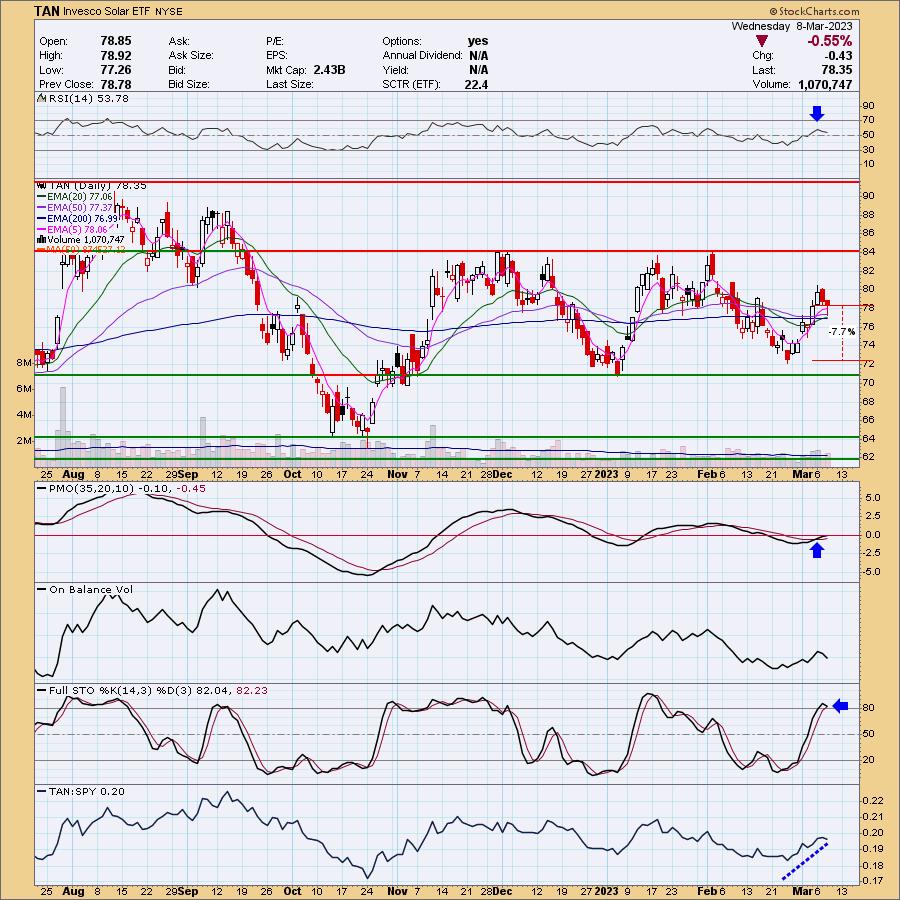Click the EMA(50) 77.37 legend text
The height and width of the screenshot is (900, 900).
click(x=80, y=208)
